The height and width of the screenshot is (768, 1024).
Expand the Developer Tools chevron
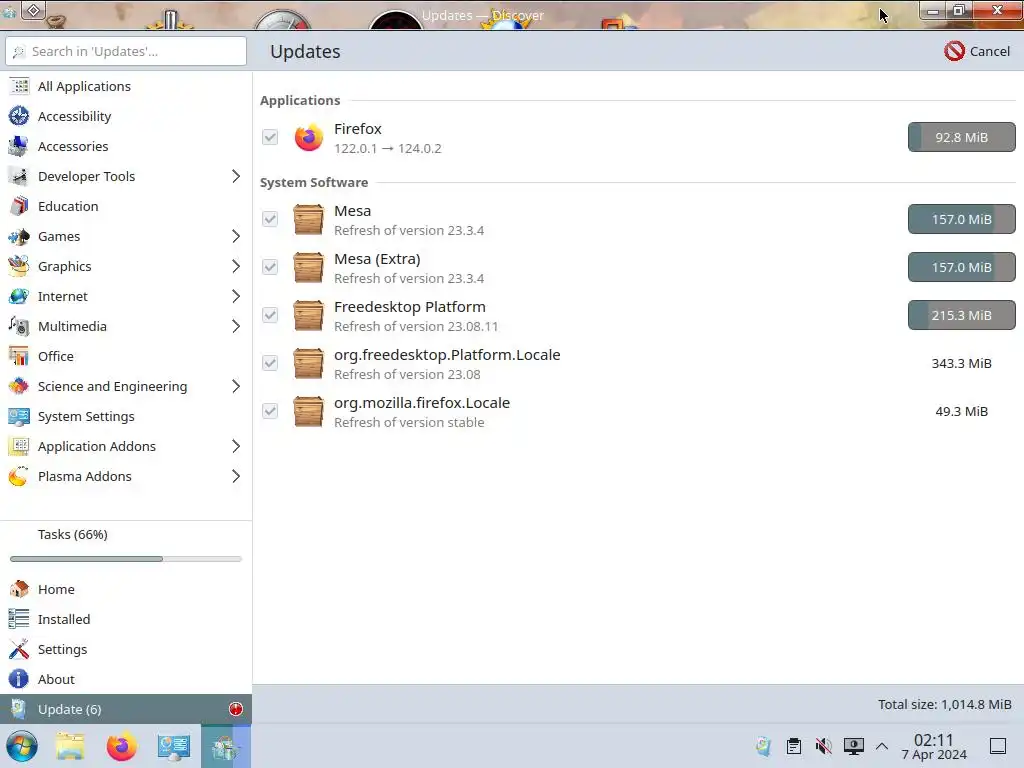tap(236, 176)
